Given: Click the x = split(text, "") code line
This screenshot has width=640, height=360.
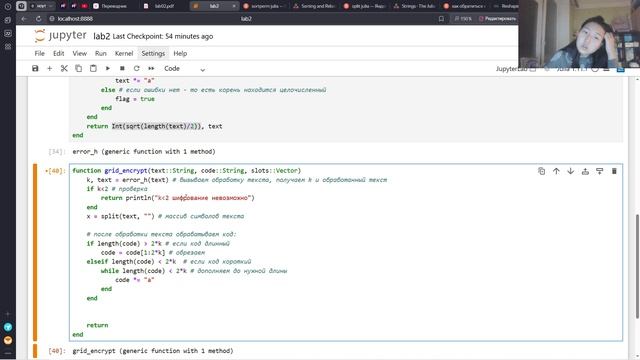Looking at the screenshot, I should (x=165, y=216).
